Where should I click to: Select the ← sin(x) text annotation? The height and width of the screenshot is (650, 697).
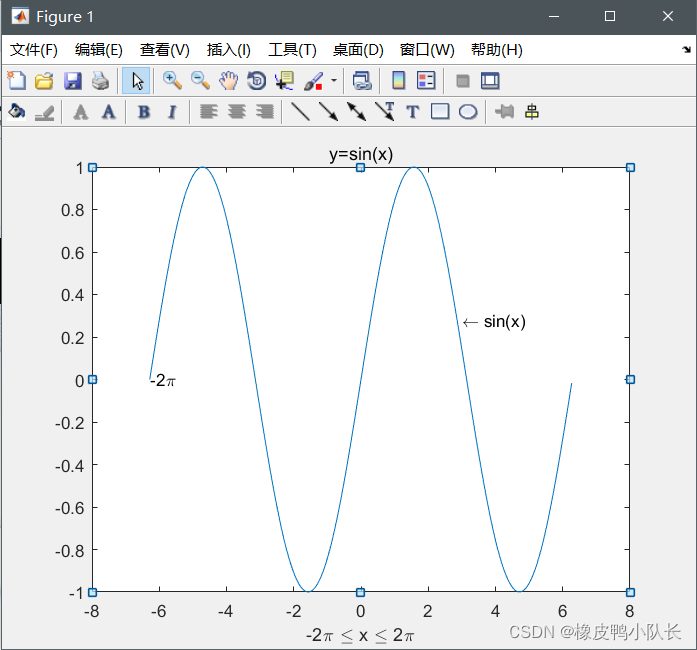point(494,321)
